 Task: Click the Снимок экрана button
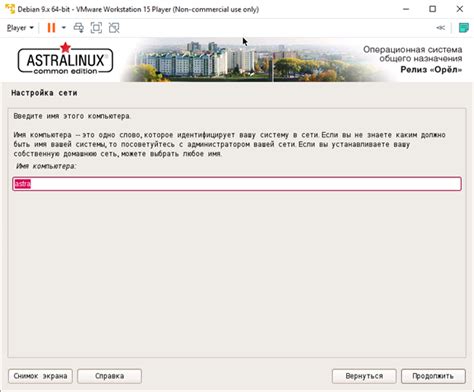coord(40,376)
